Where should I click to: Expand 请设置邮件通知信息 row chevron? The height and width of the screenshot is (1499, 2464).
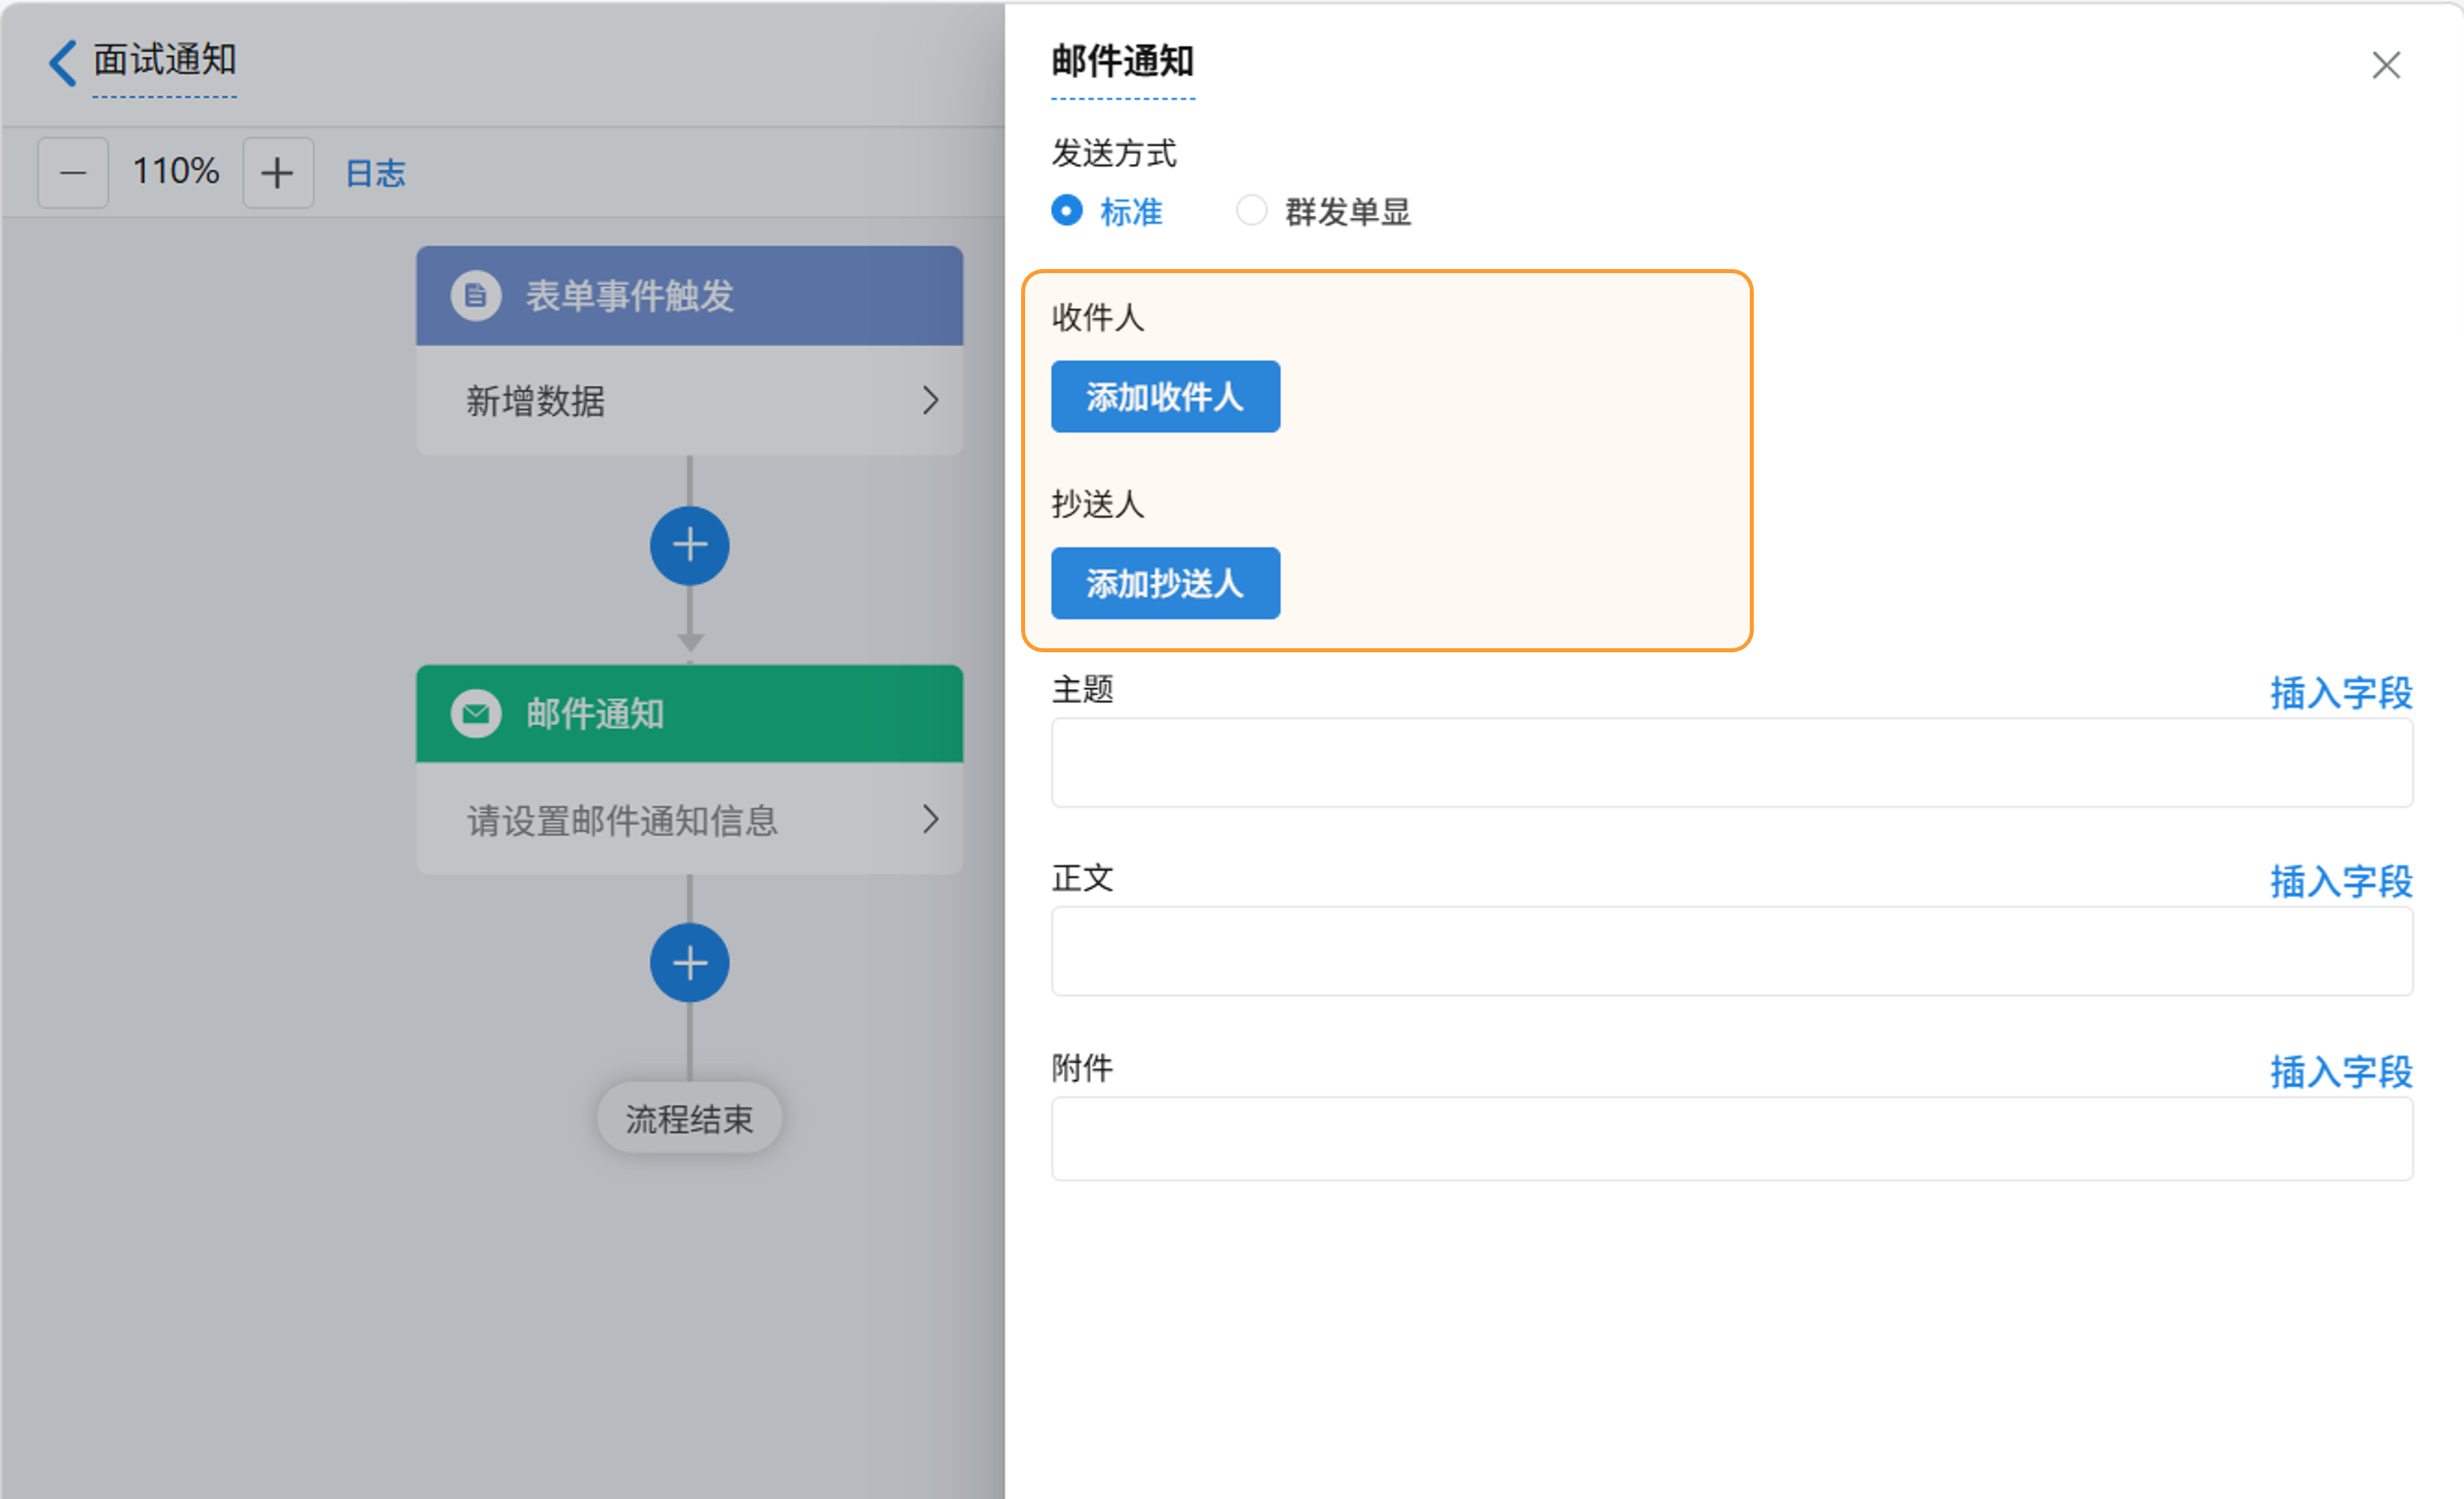(x=930, y=820)
